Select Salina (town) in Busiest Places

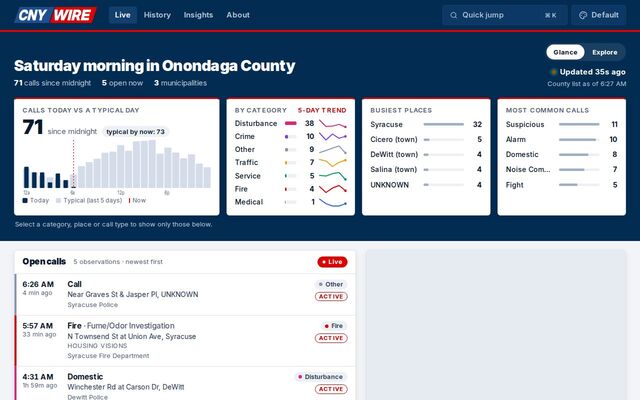[x=426, y=169]
